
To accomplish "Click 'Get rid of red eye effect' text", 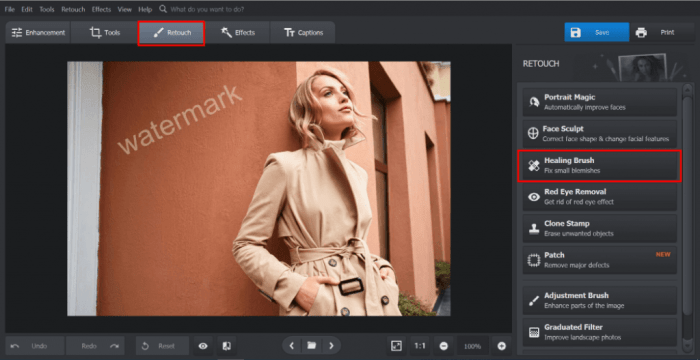I will [x=579, y=202].
